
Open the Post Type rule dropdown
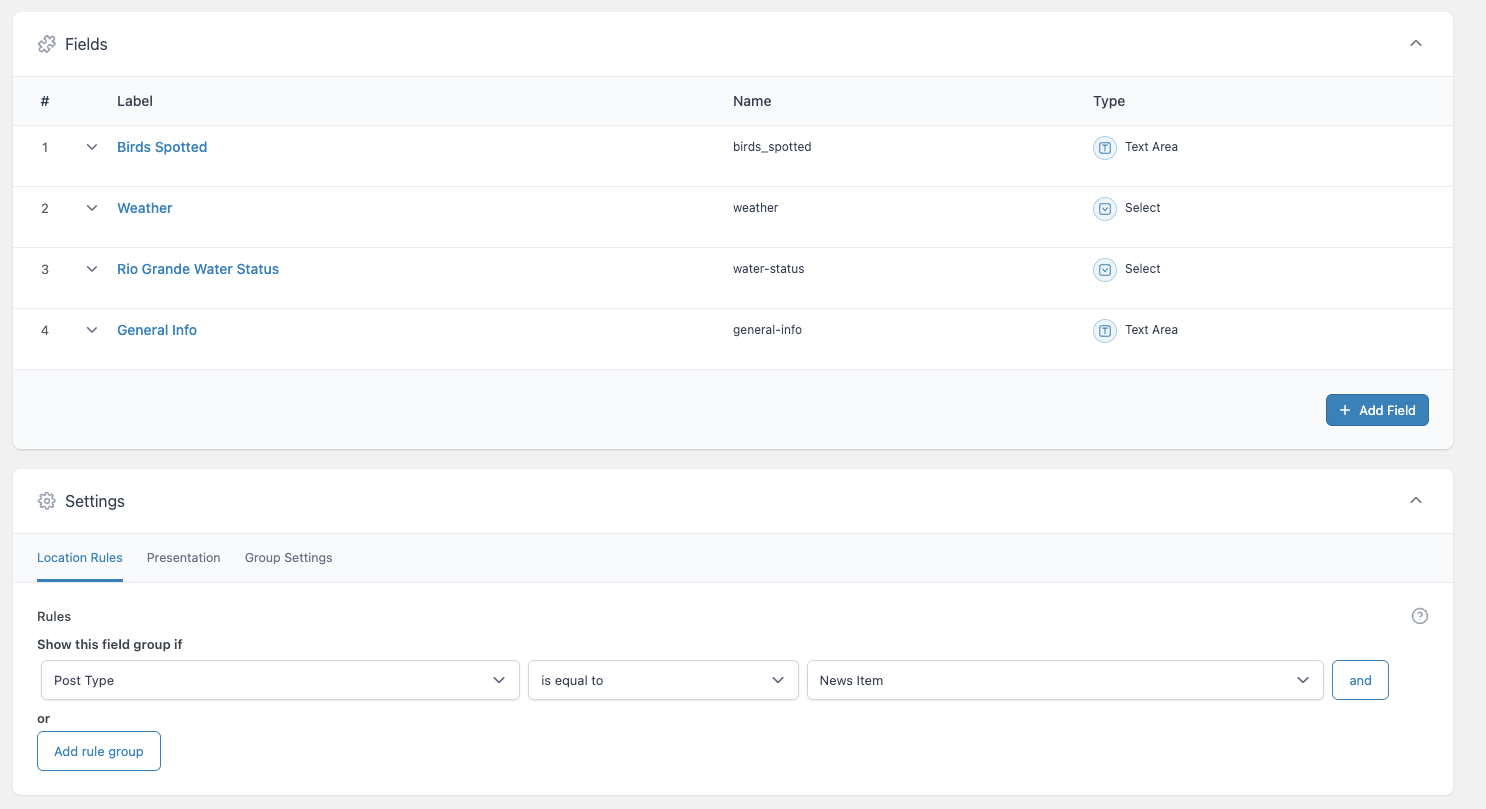point(280,680)
